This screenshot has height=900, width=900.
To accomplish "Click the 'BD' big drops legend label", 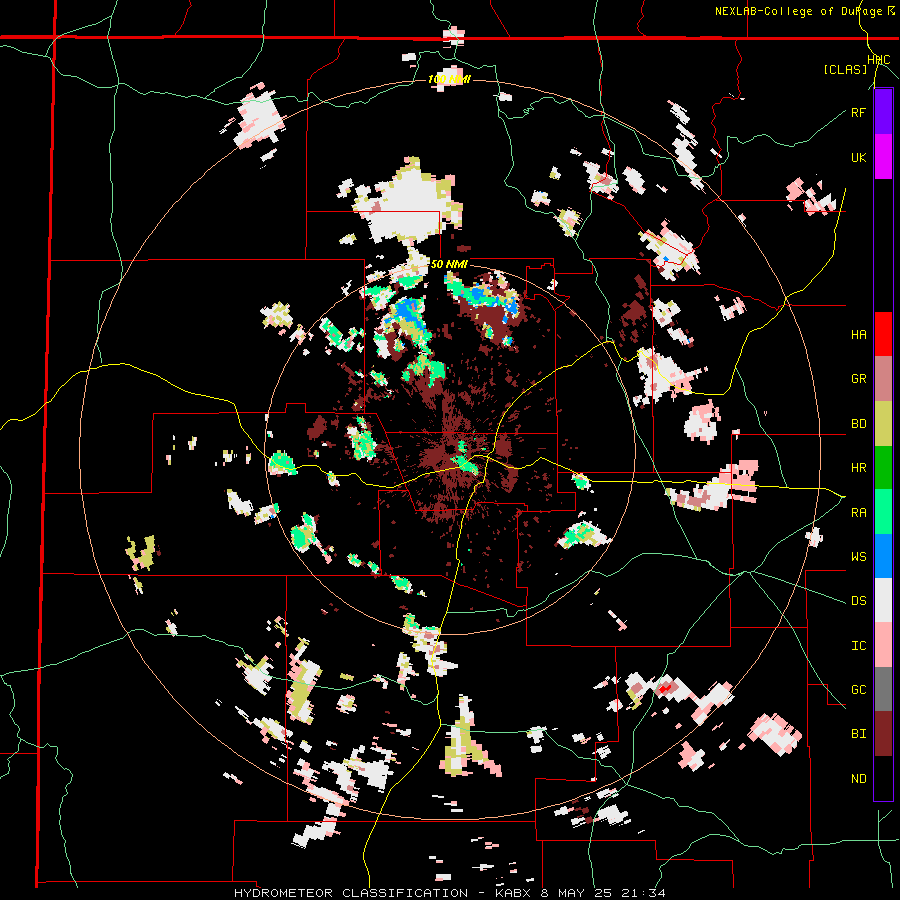I will [x=858, y=424].
